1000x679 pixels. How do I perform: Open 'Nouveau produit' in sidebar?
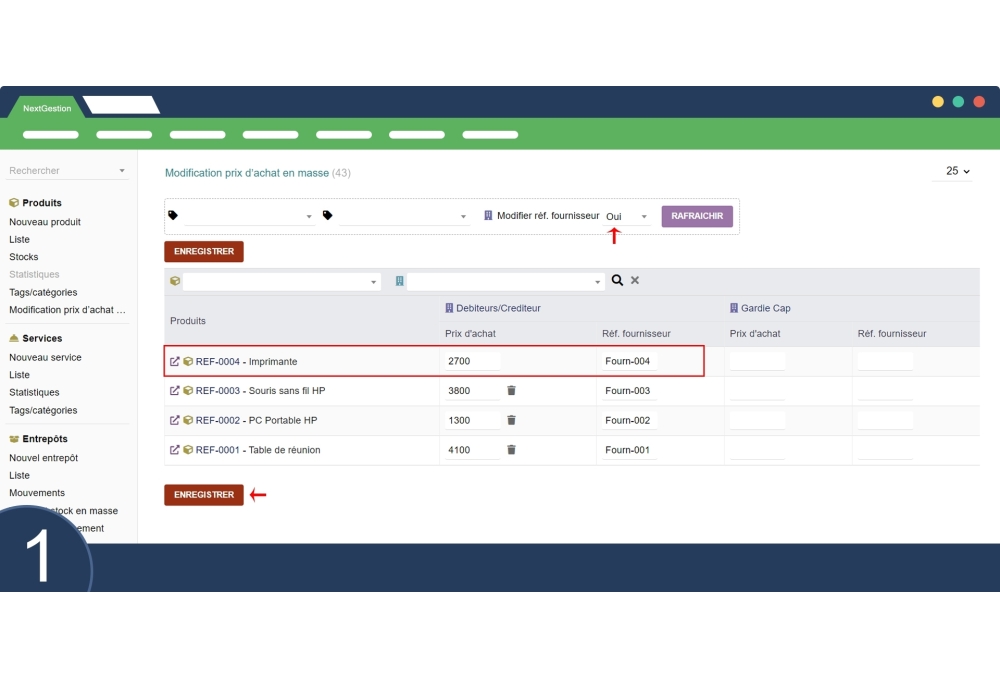point(45,222)
